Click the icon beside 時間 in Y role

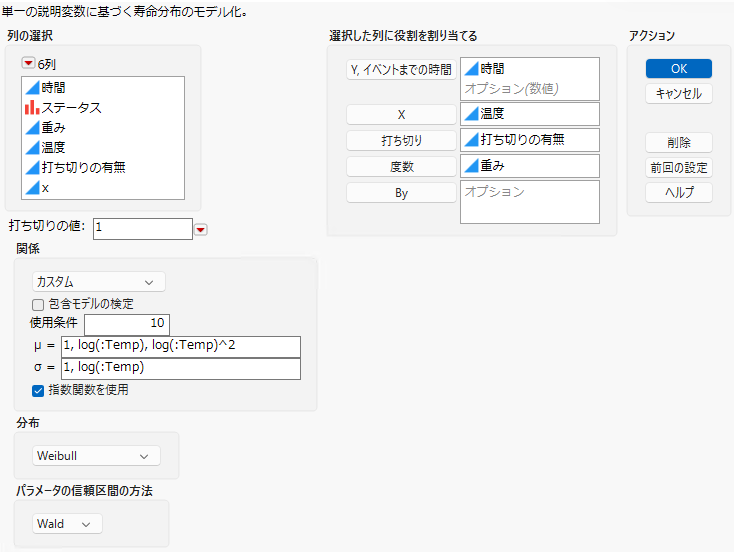click(x=471, y=69)
